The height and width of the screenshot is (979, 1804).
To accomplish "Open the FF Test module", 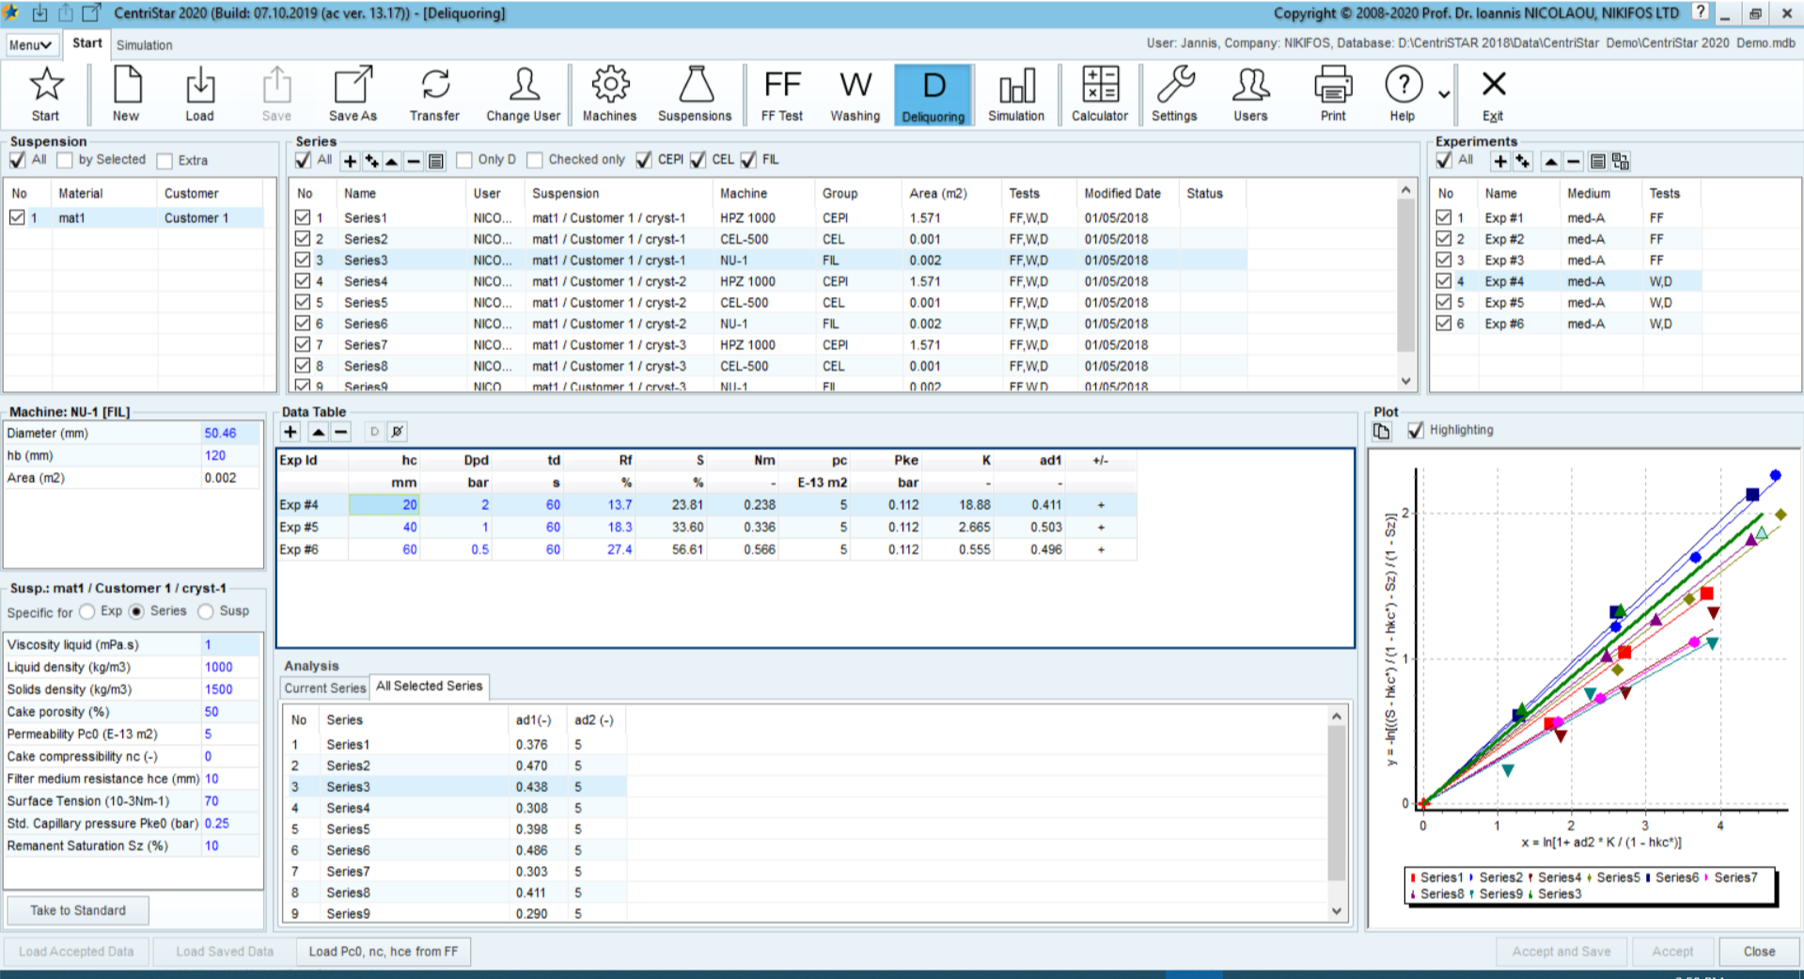I will 781,95.
